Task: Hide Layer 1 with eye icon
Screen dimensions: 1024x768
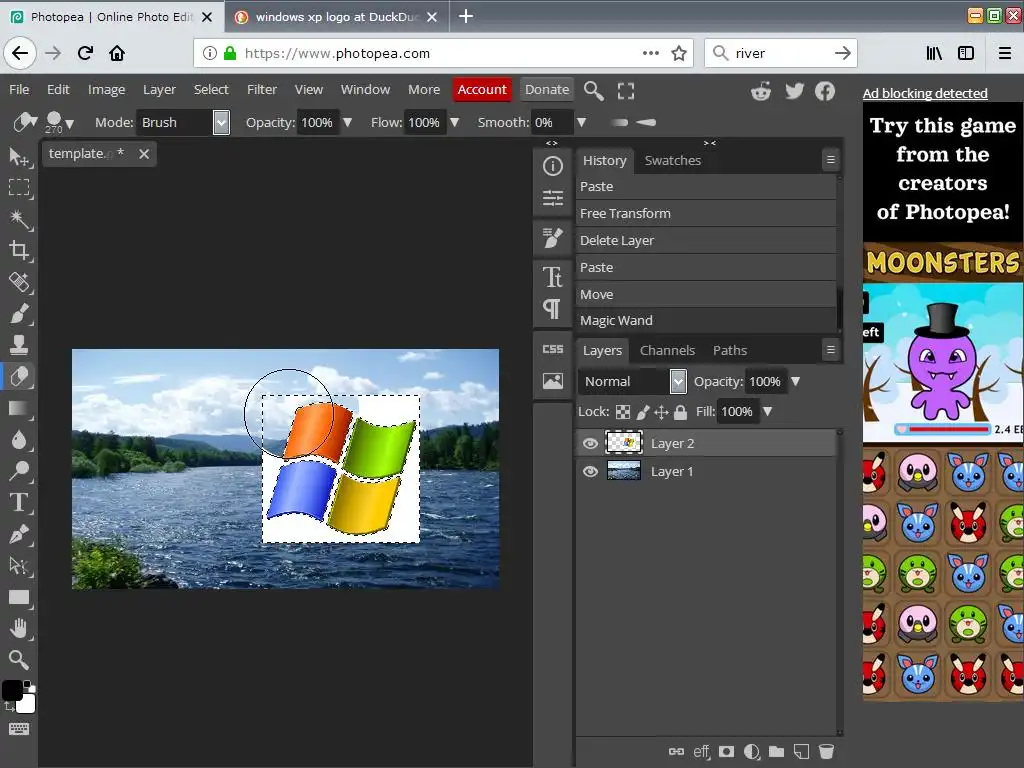Action: pos(590,472)
